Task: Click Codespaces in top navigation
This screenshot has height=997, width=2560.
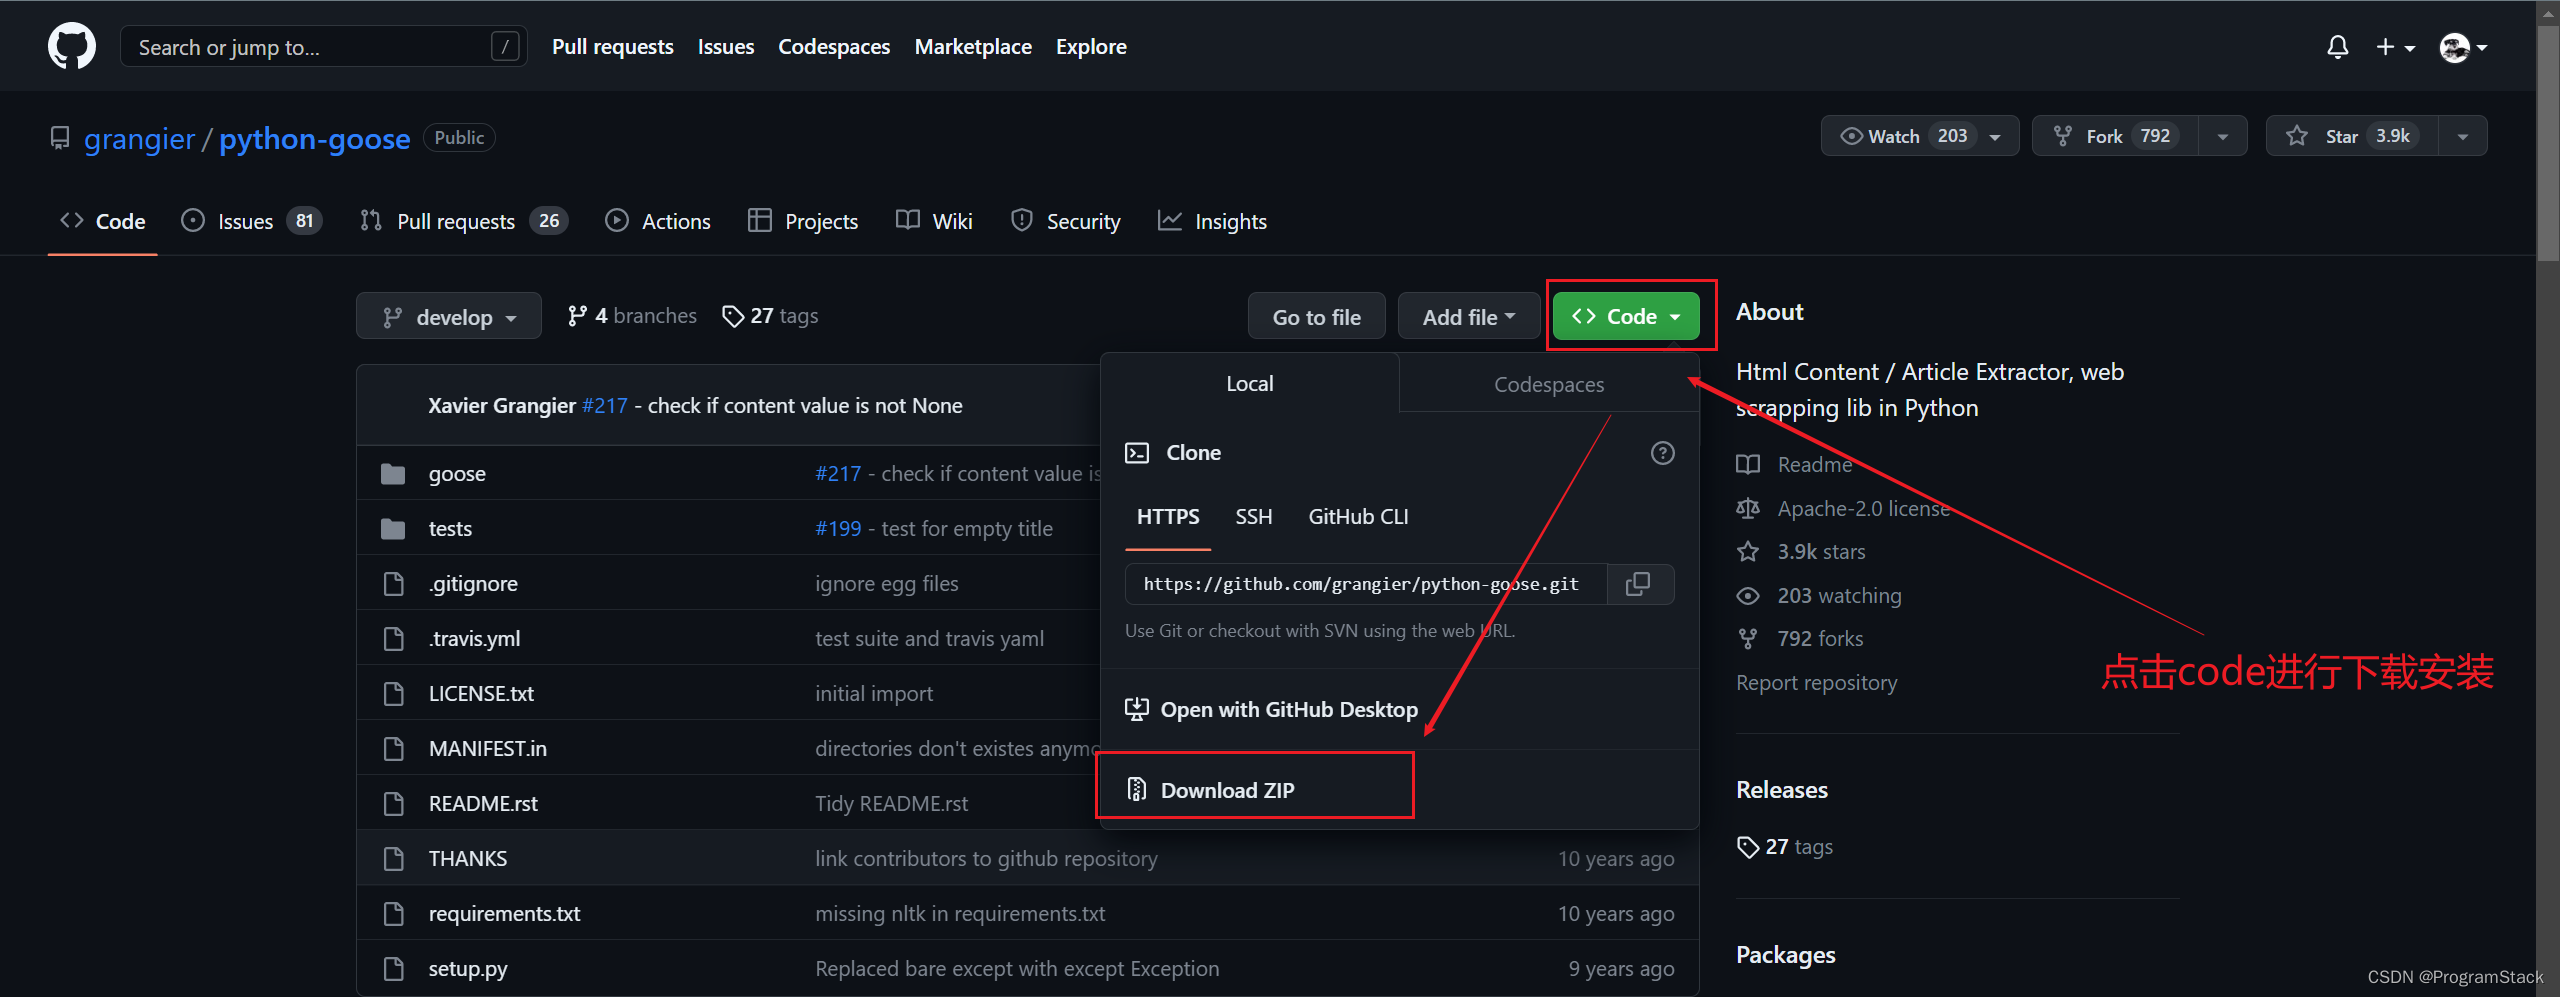Action: (x=834, y=47)
